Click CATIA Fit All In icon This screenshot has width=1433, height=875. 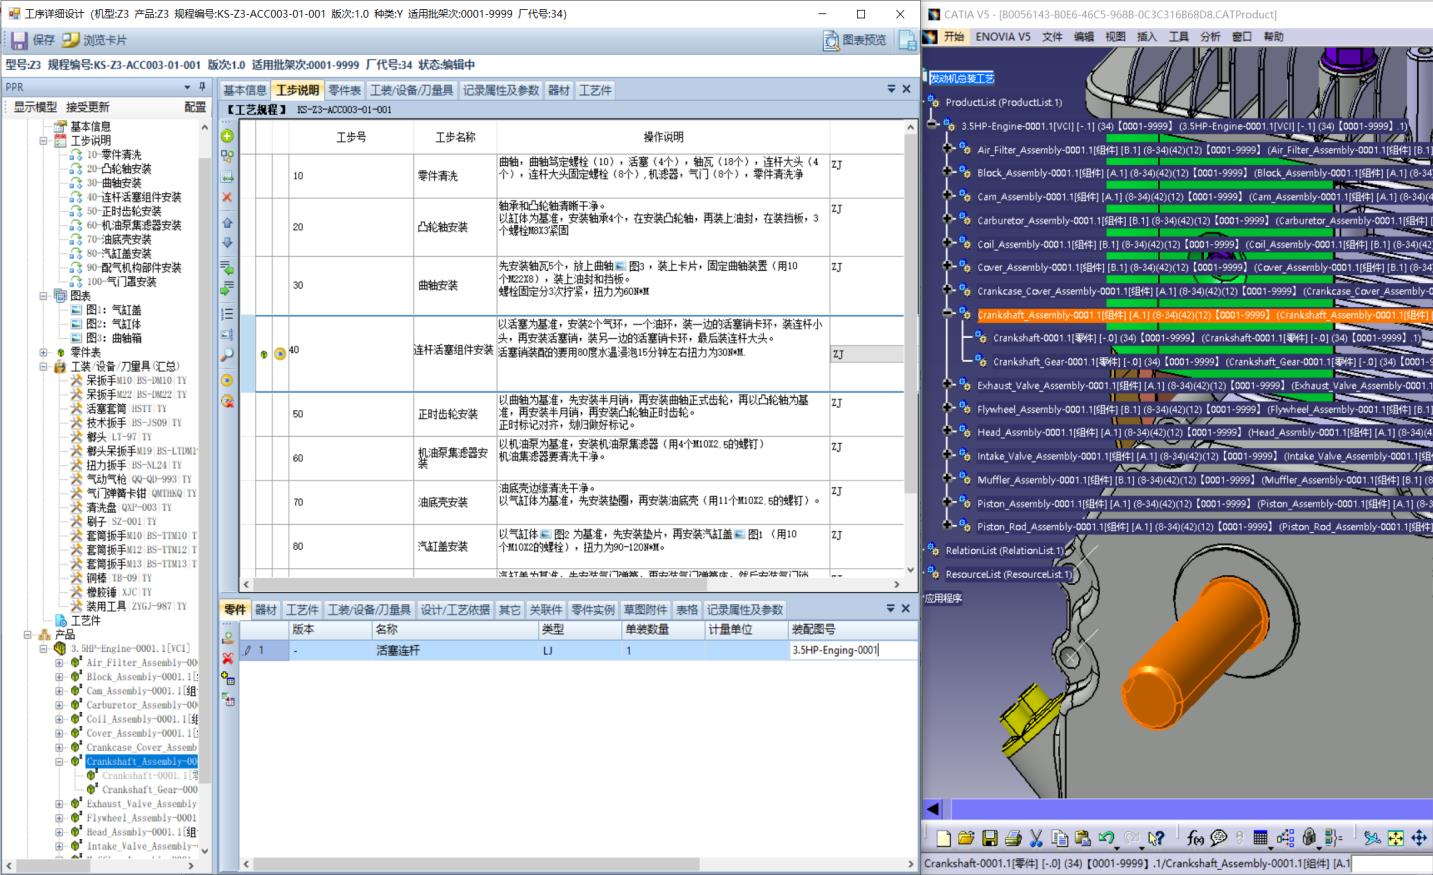pos(1395,838)
